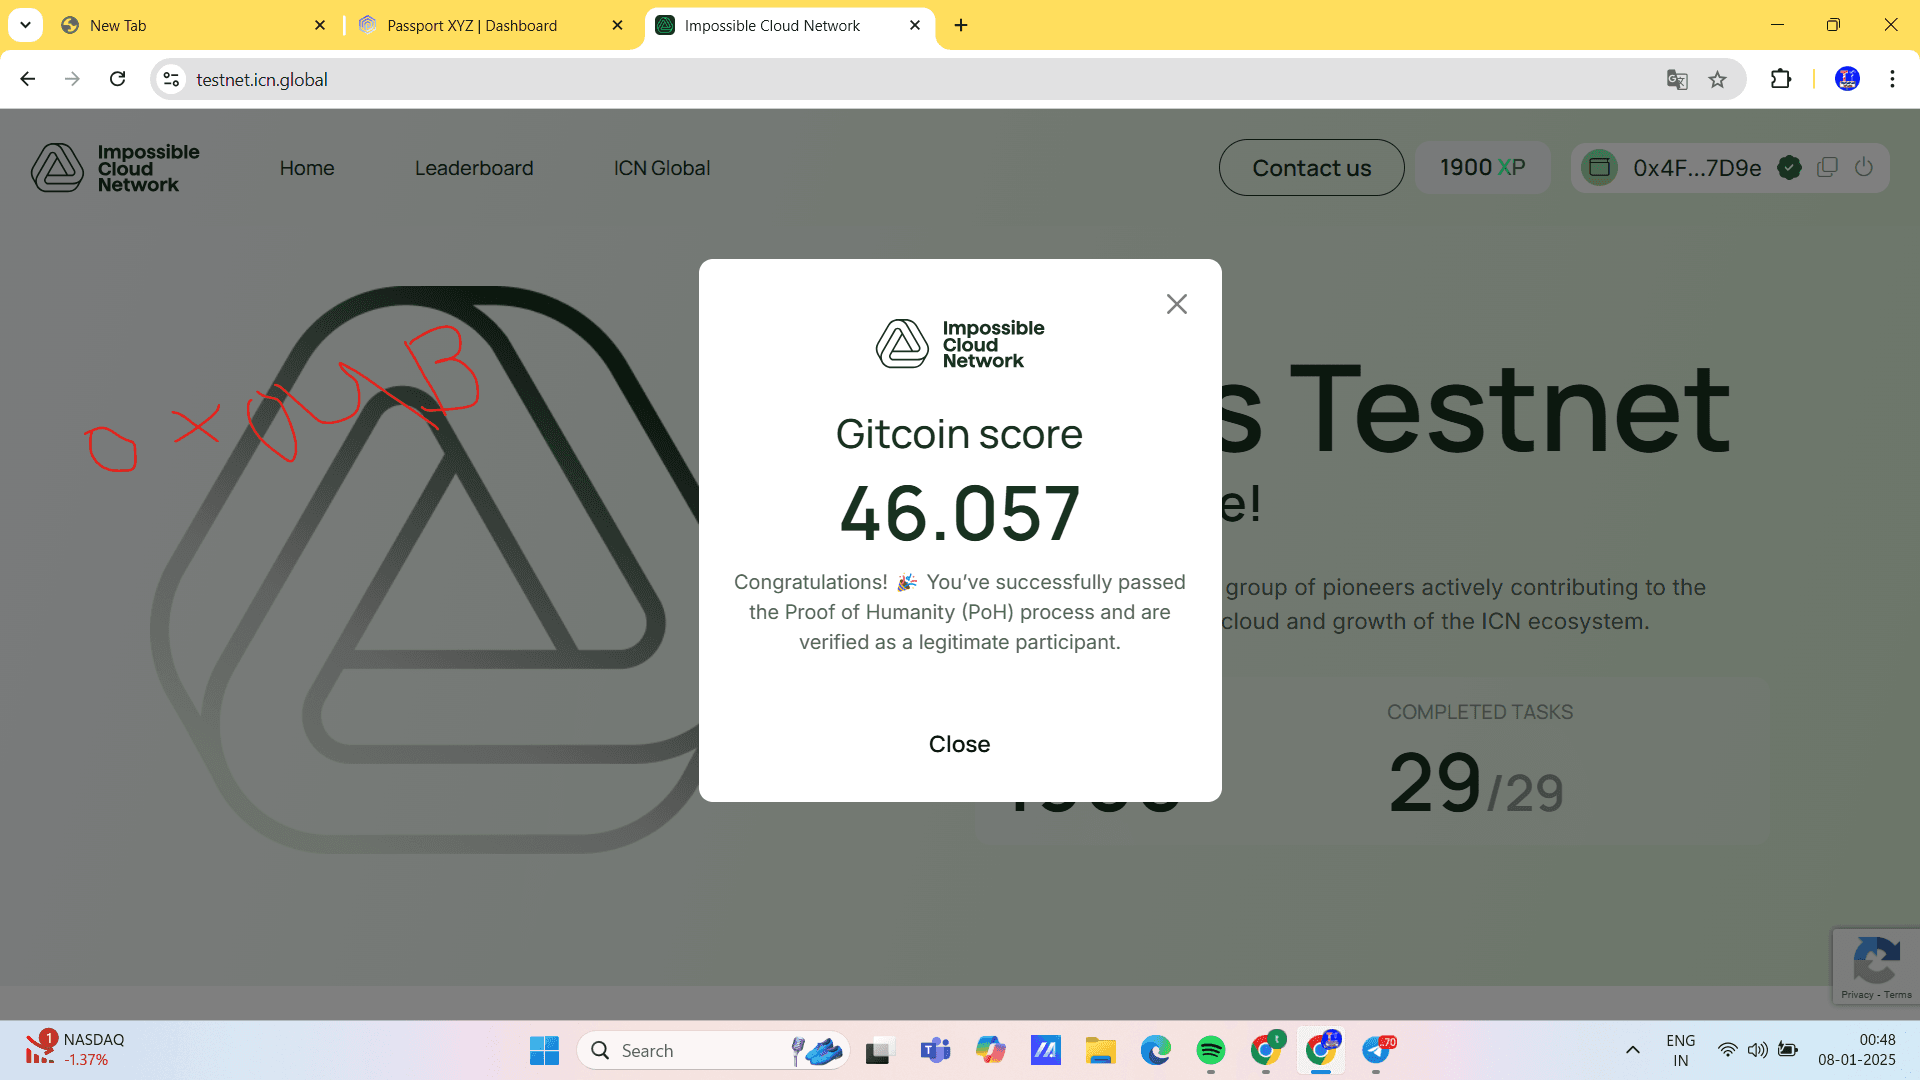Viewport: 1920px width, 1080px height.
Task: Close the Gitcoin score popup via X icon
Action: (x=1176, y=304)
